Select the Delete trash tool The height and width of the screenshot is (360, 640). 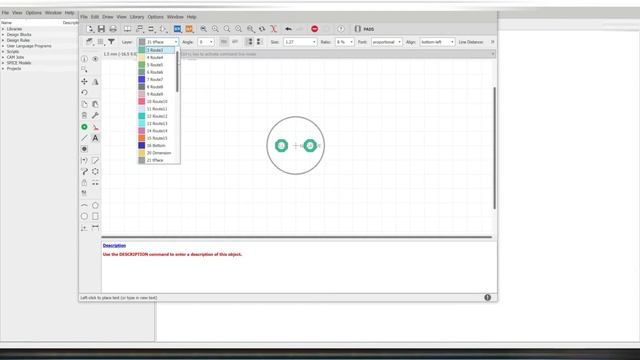84,116
